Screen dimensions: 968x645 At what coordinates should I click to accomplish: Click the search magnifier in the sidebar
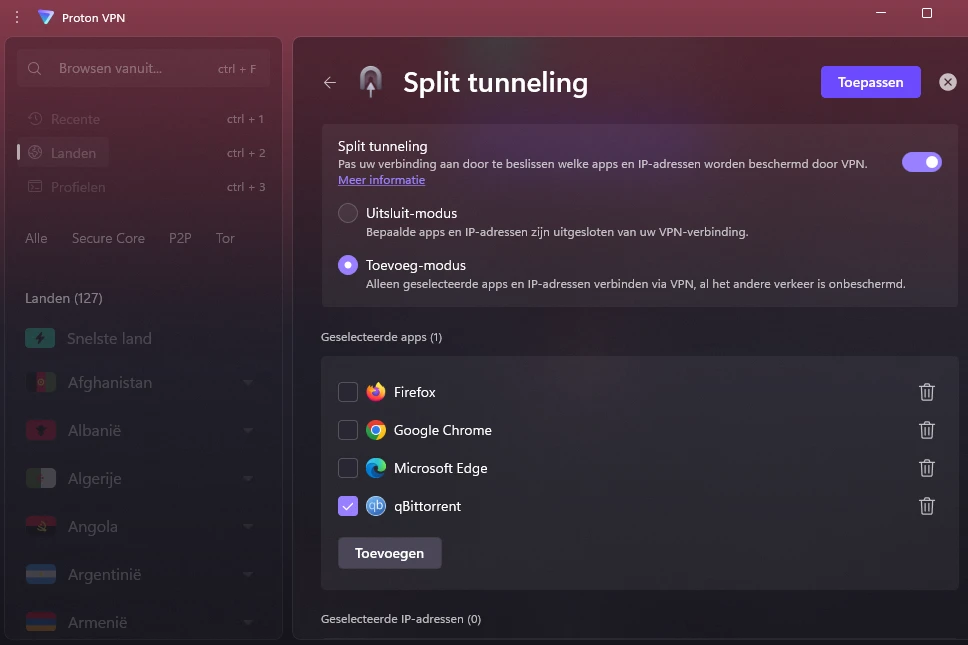[34, 68]
